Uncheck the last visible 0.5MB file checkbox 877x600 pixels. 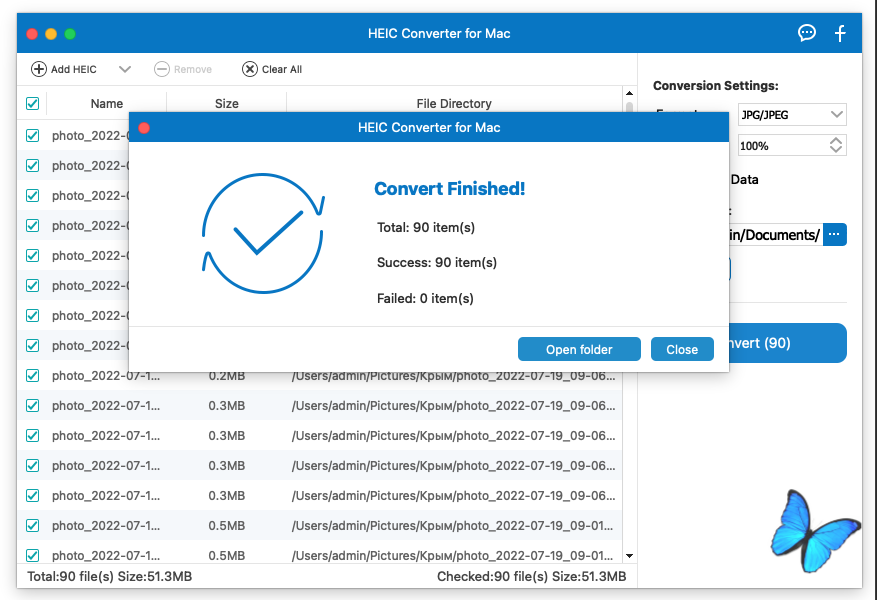click(x=32, y=556)
